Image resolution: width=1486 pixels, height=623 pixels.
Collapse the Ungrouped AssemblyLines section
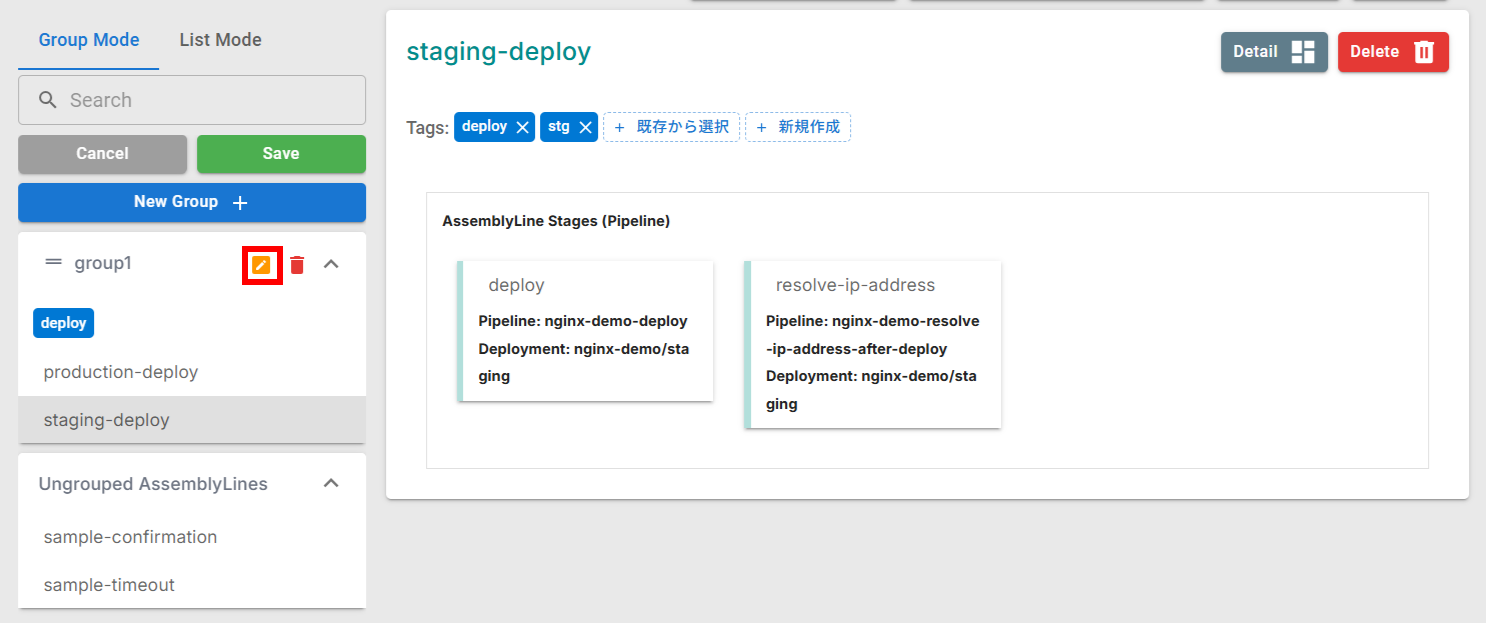coord(331,482)
